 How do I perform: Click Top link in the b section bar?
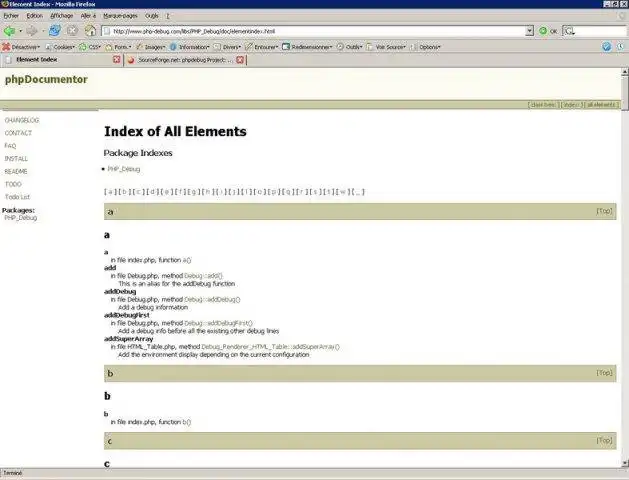pos(604,373)
